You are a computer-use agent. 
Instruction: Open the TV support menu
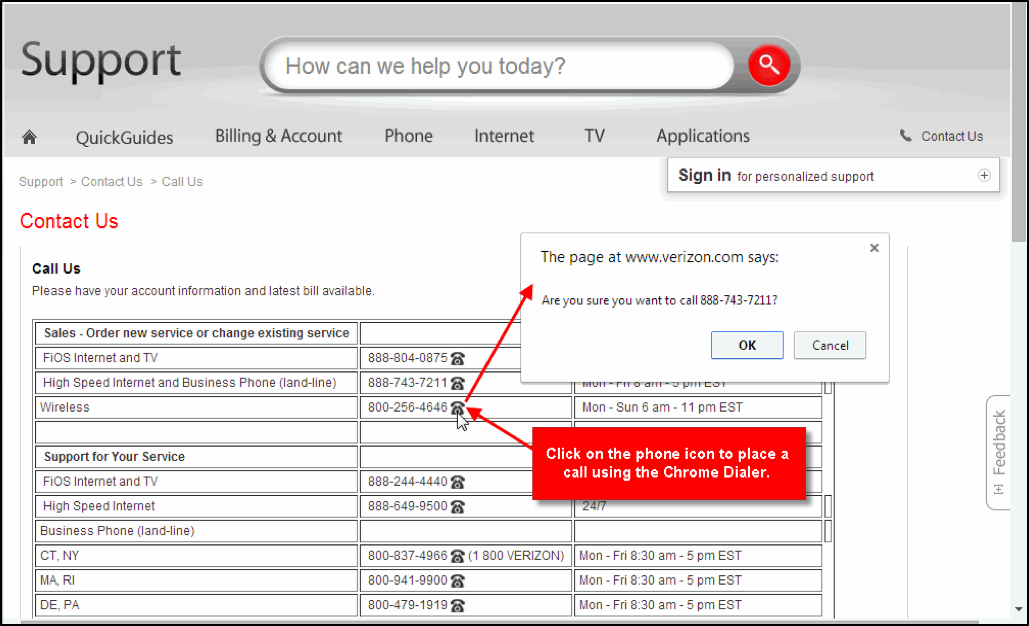[595, 136]
